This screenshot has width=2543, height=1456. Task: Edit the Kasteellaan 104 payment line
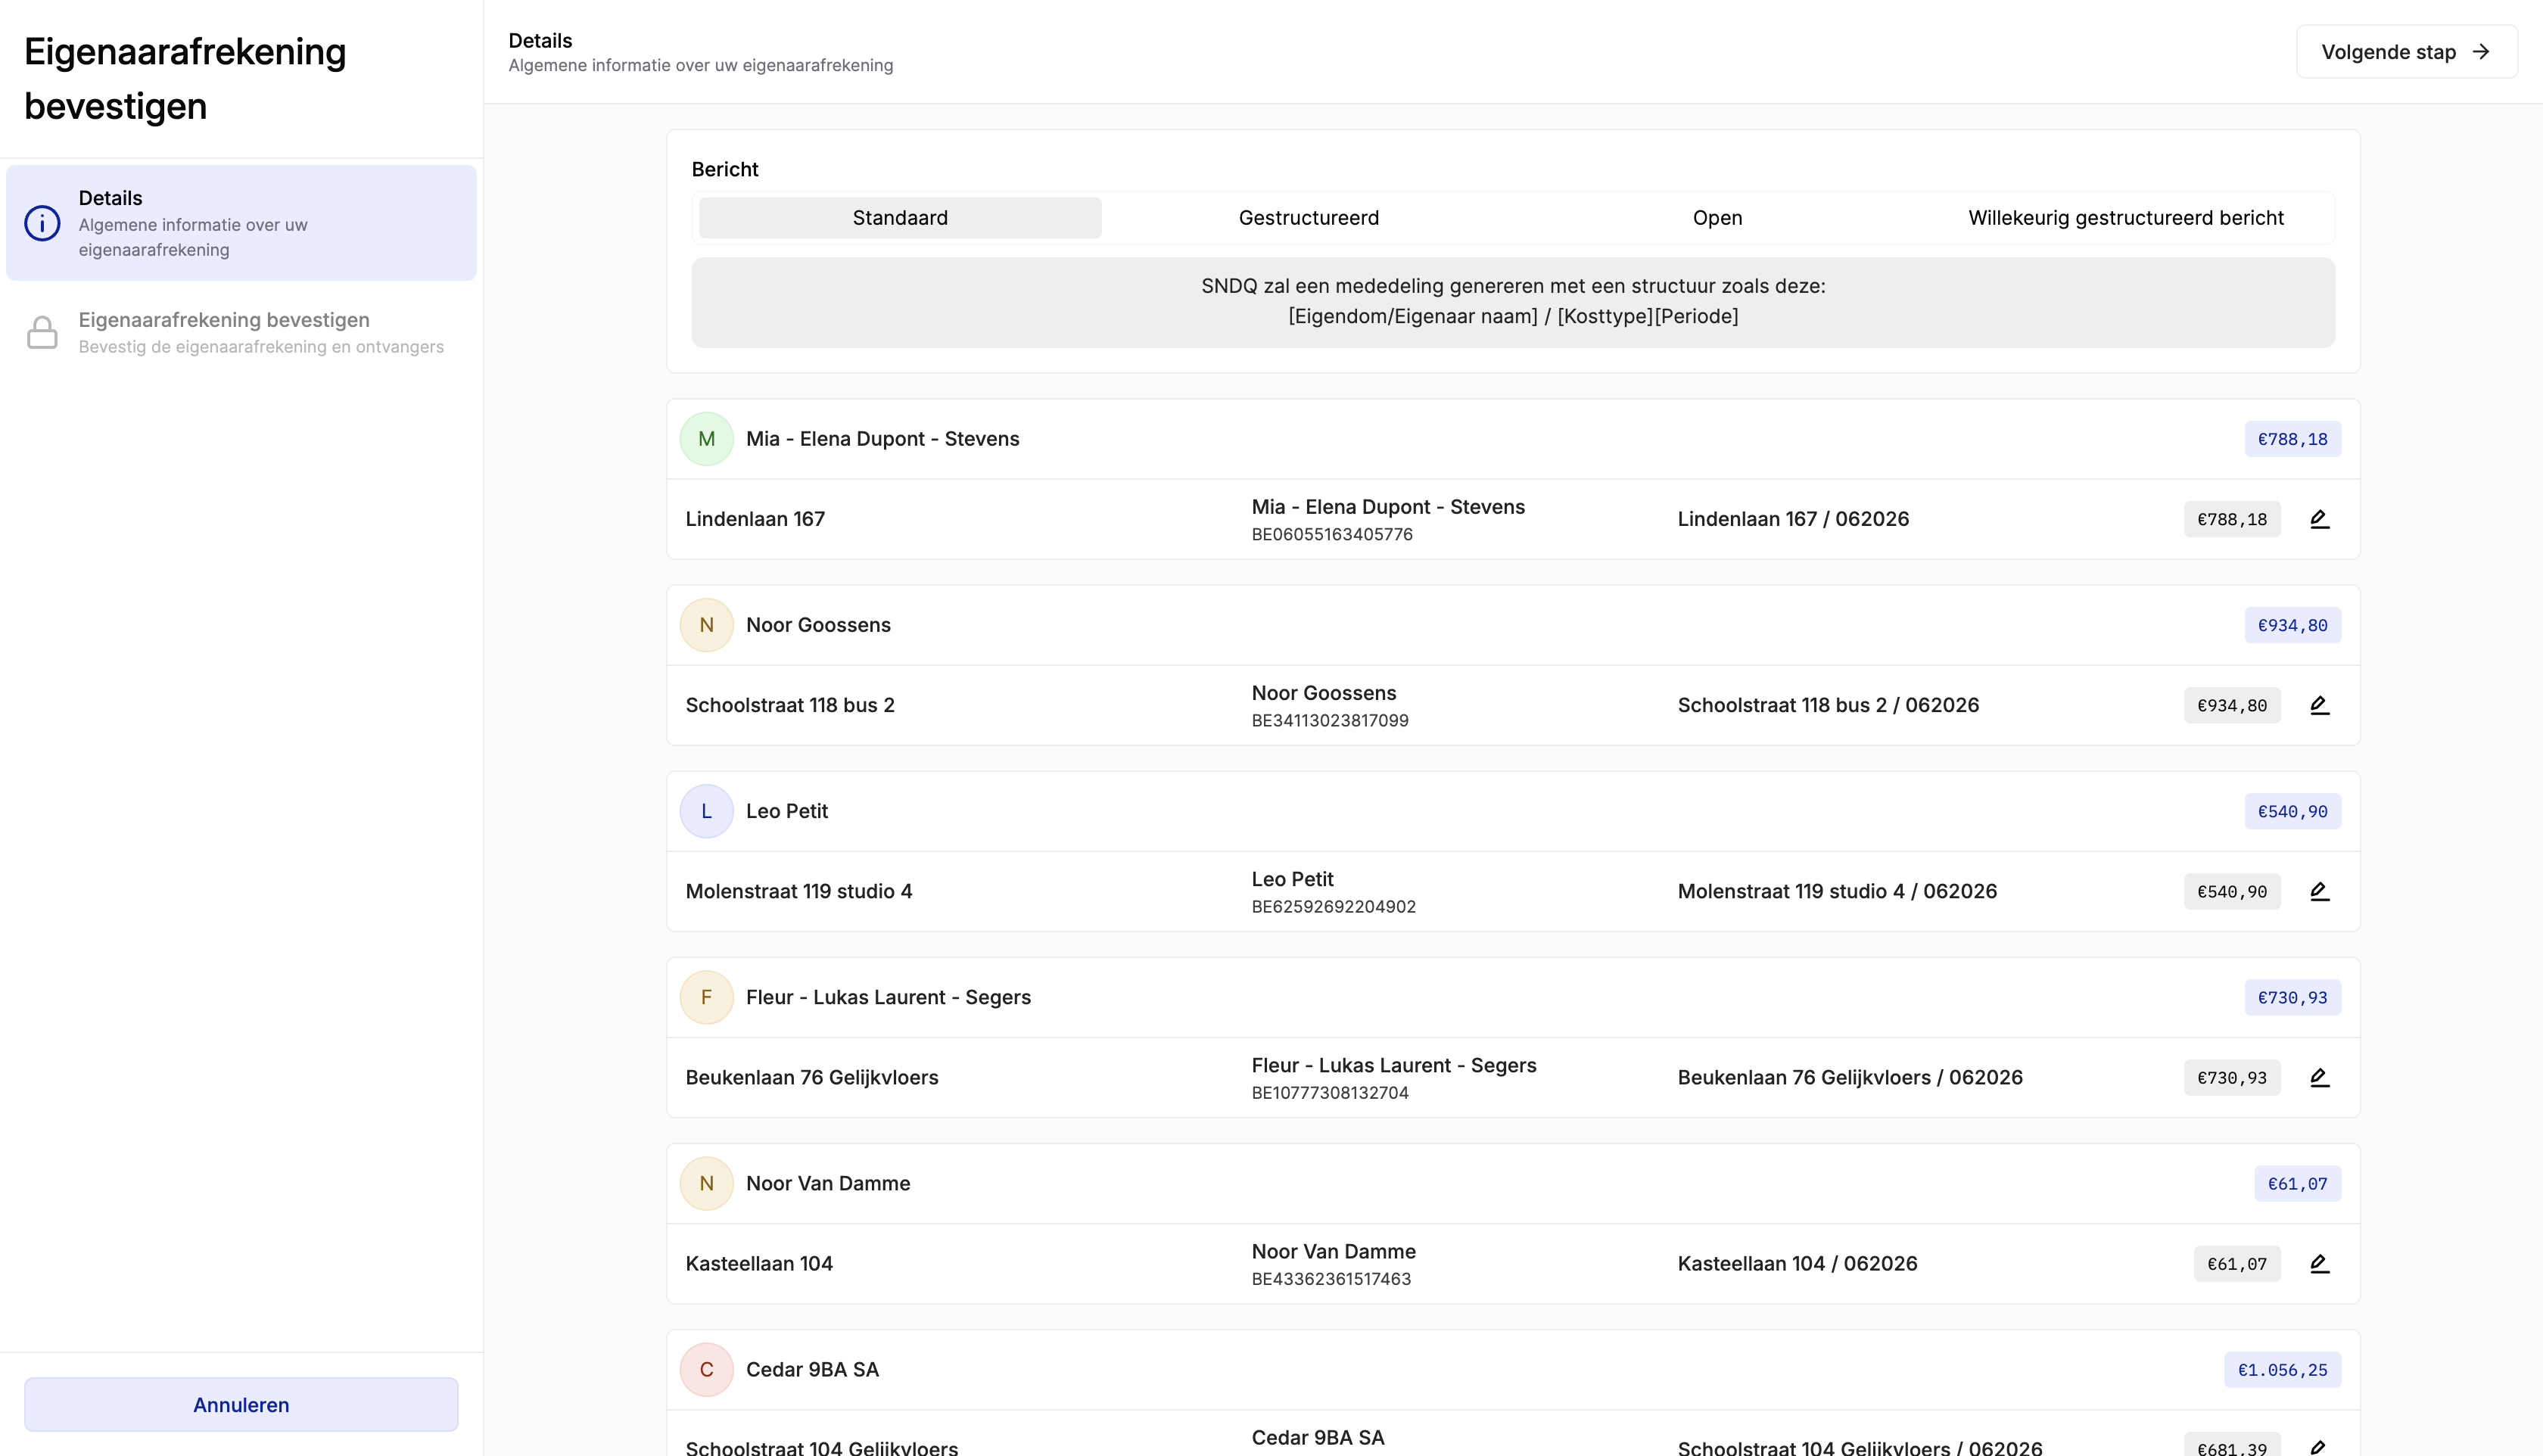pyautogui.click(x=2319, y=1263)
